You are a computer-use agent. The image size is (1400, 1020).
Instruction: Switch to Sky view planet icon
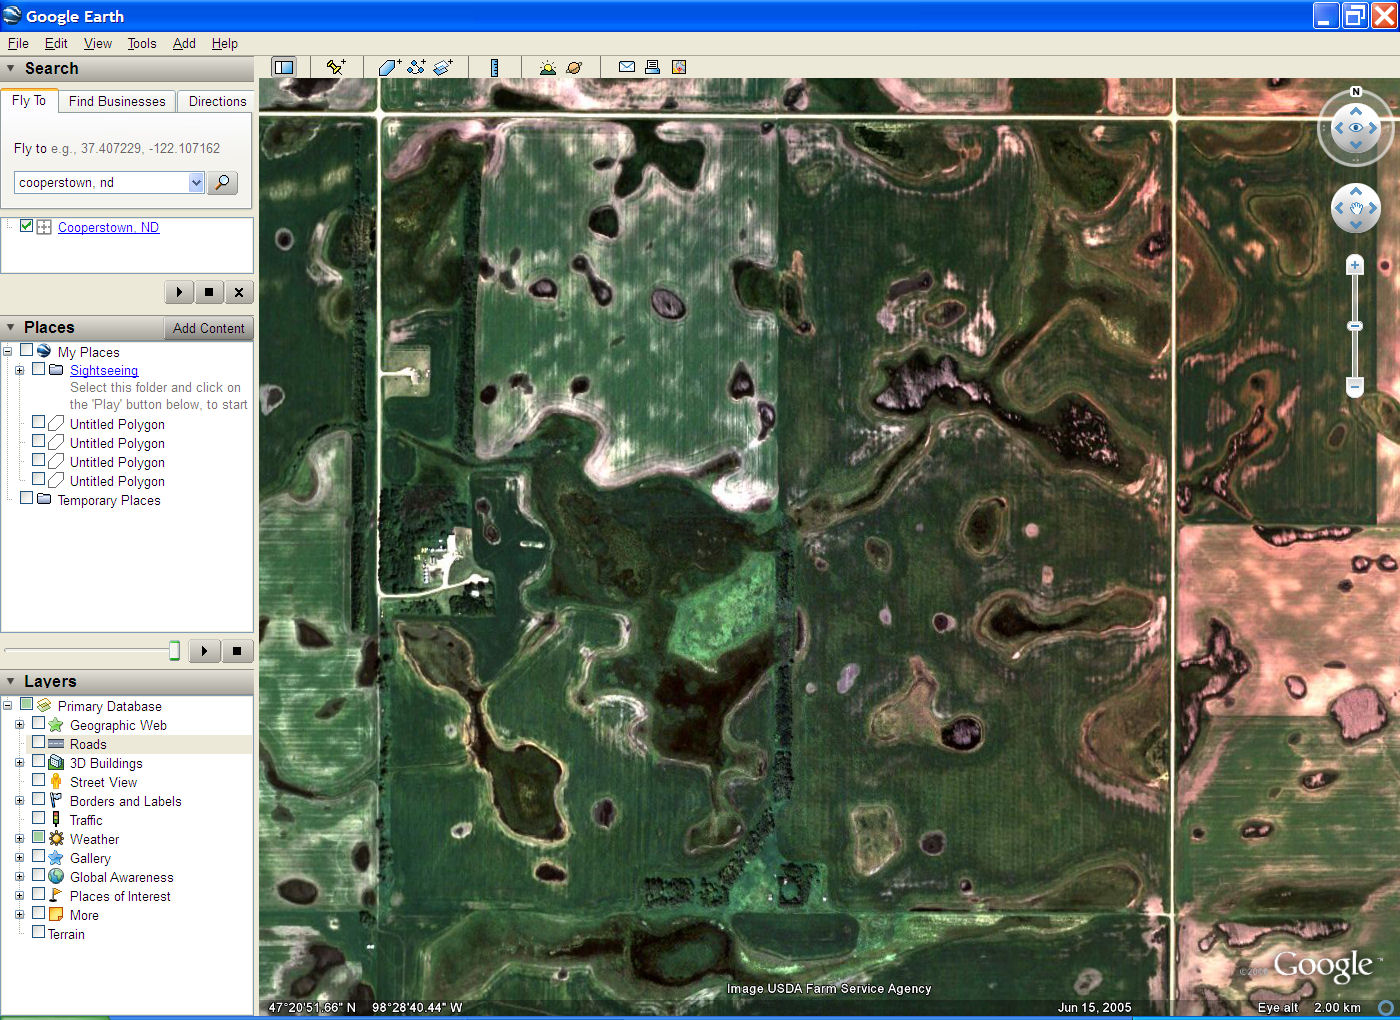pos(574,67)
